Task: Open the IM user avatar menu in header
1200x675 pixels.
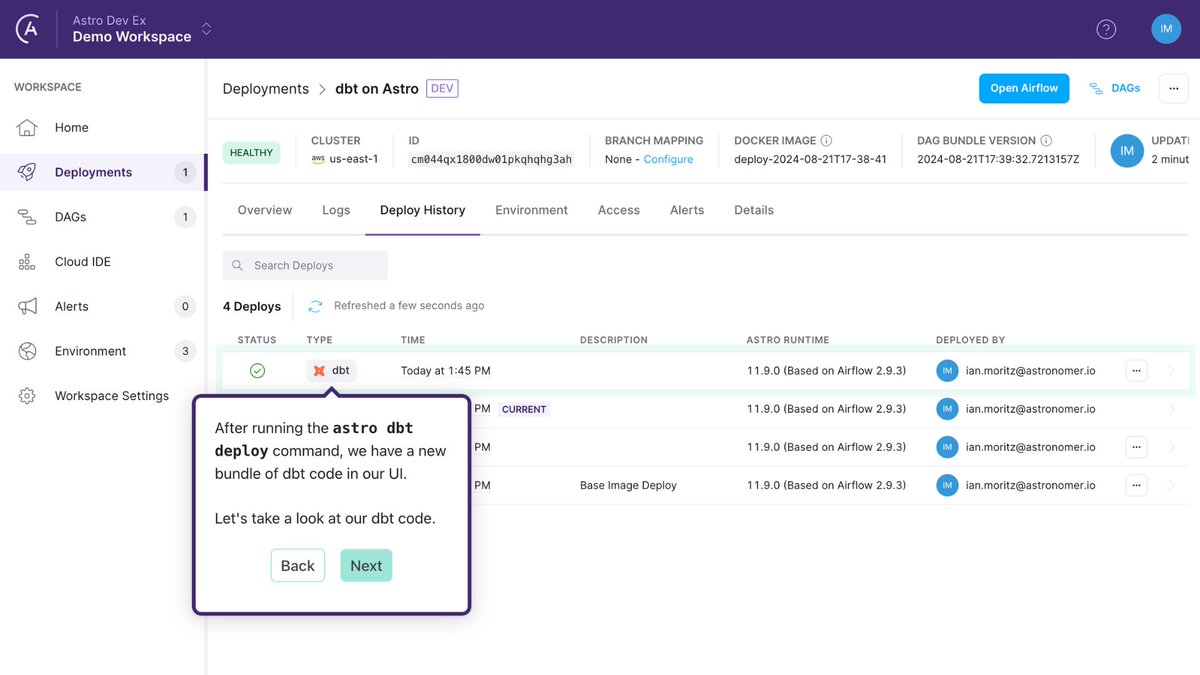Action: coord(1166,29)
